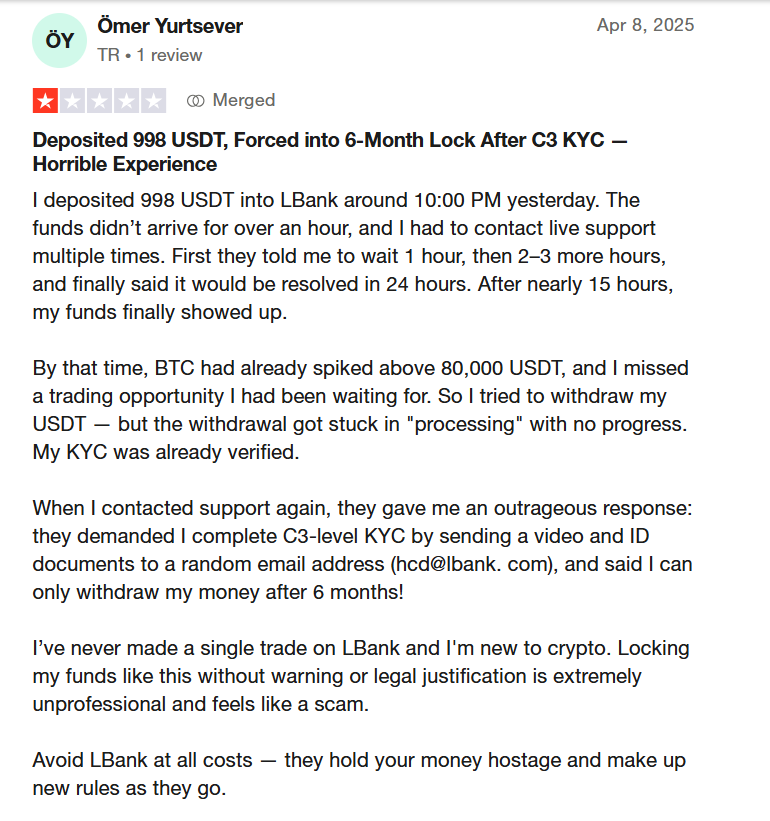
Task: Click the hcd@lbank. com email text
Action: click(474, 564)
